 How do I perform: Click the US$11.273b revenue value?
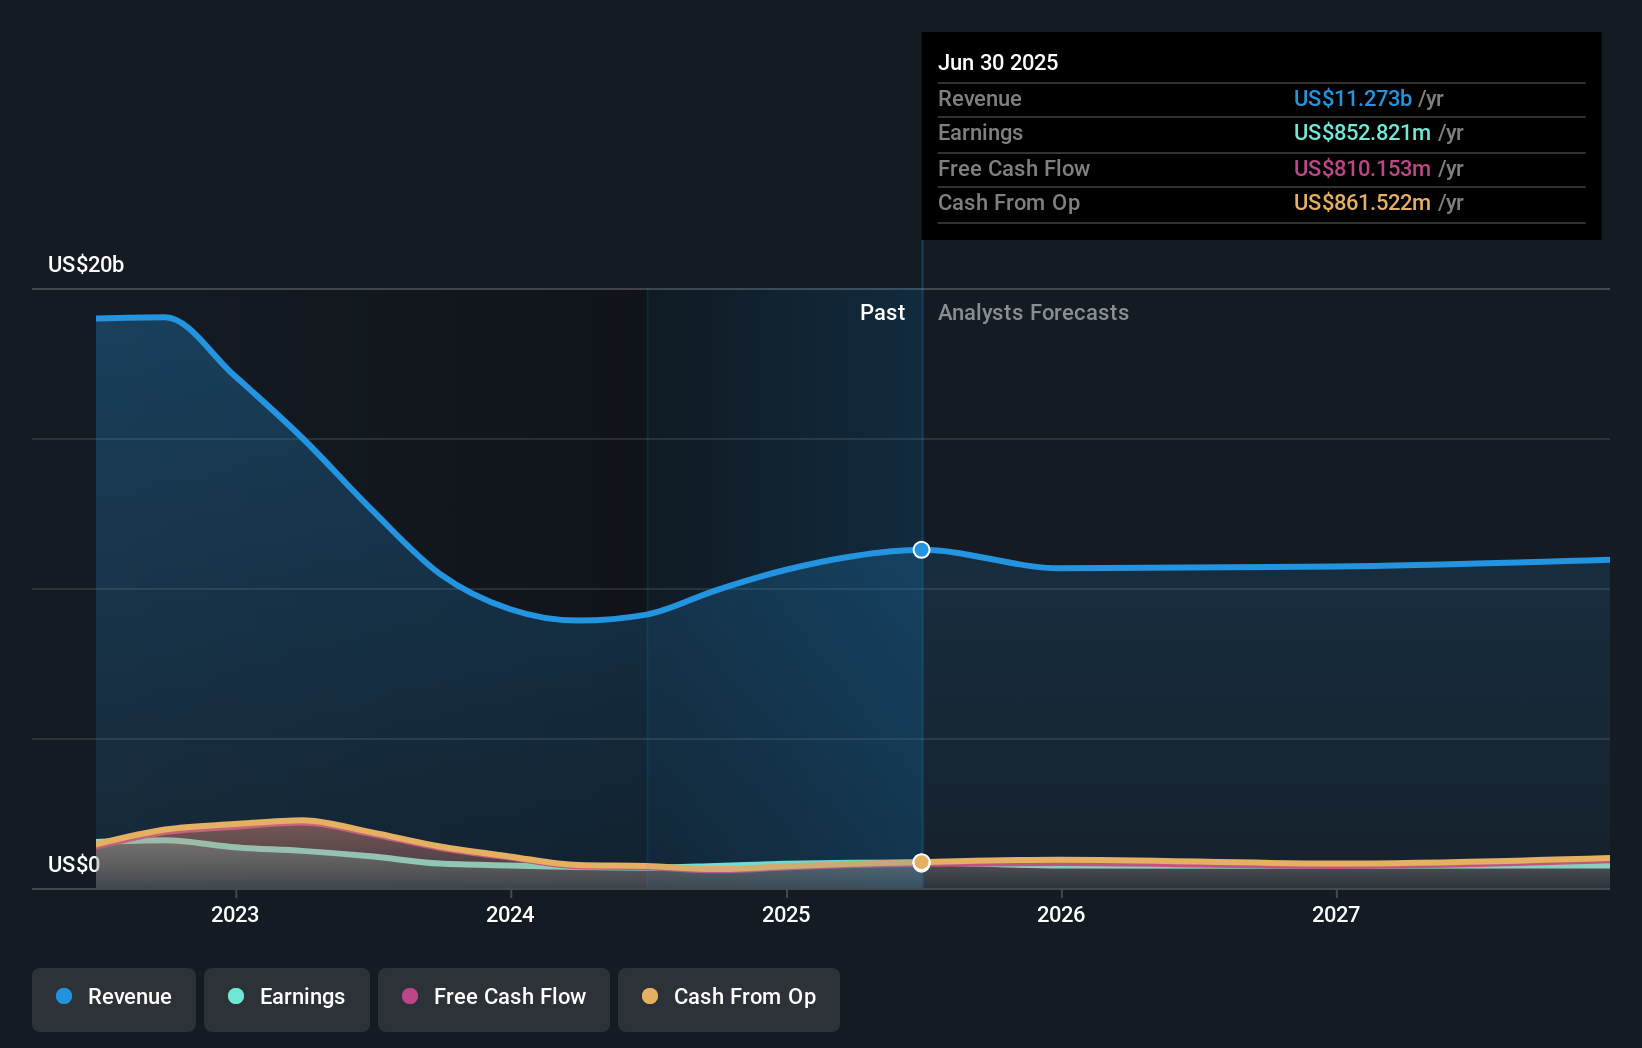1353,98
